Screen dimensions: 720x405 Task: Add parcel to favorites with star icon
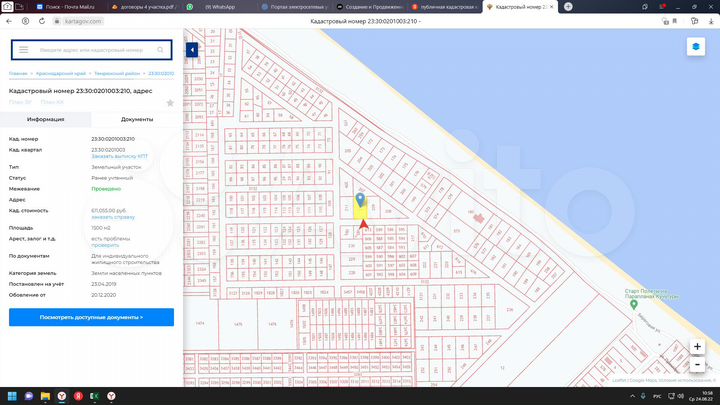(x=170, y=102)
